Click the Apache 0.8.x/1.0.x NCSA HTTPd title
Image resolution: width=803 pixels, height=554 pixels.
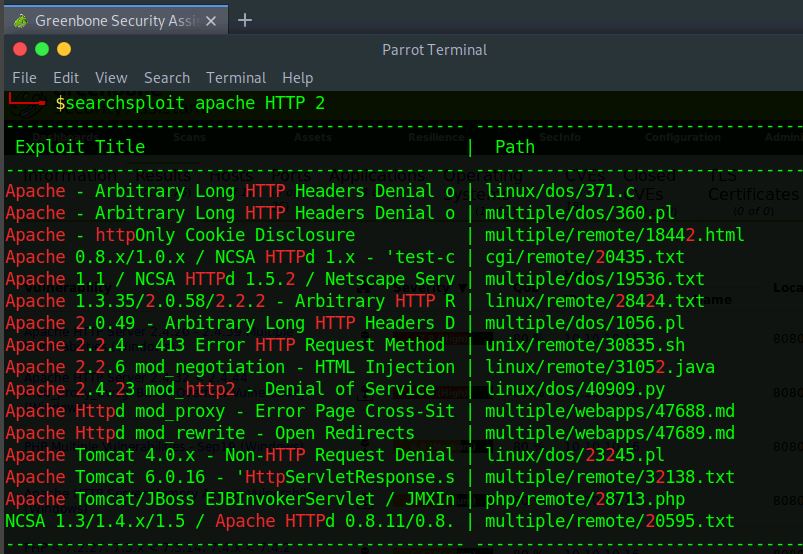click(x=230, y=257)
